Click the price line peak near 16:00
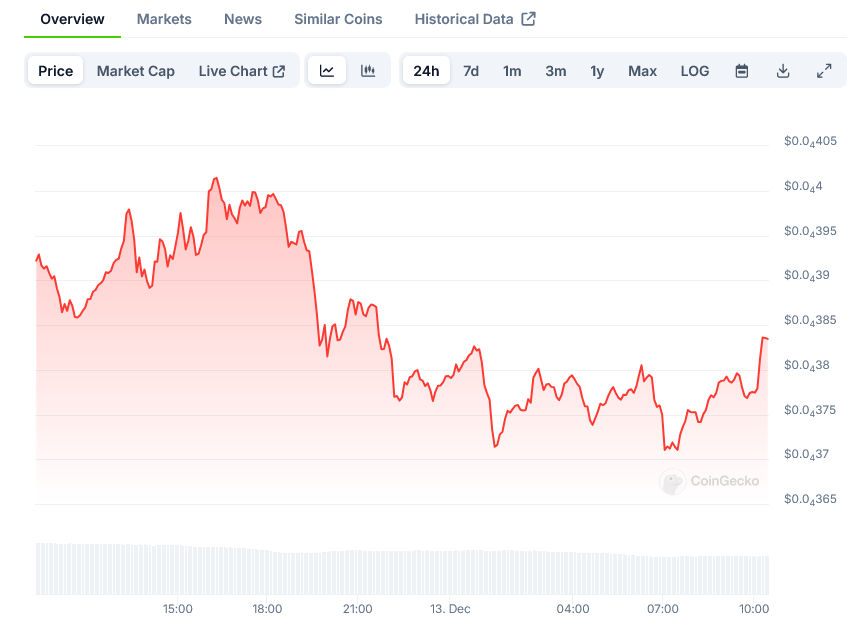847x641 pixels. 215,179
